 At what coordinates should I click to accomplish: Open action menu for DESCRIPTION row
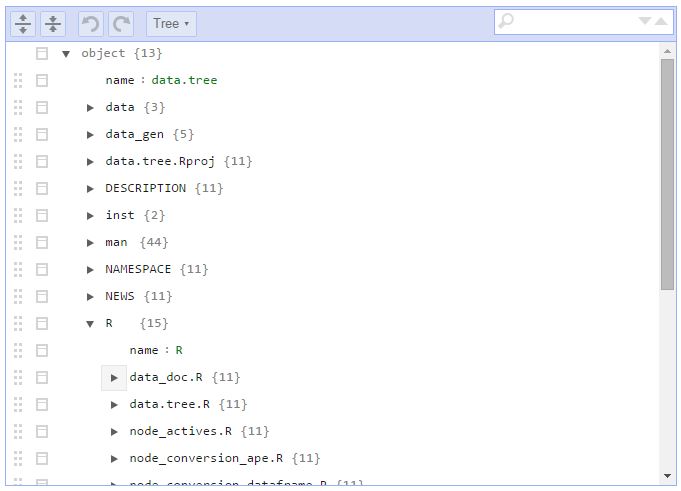point(42,188)
